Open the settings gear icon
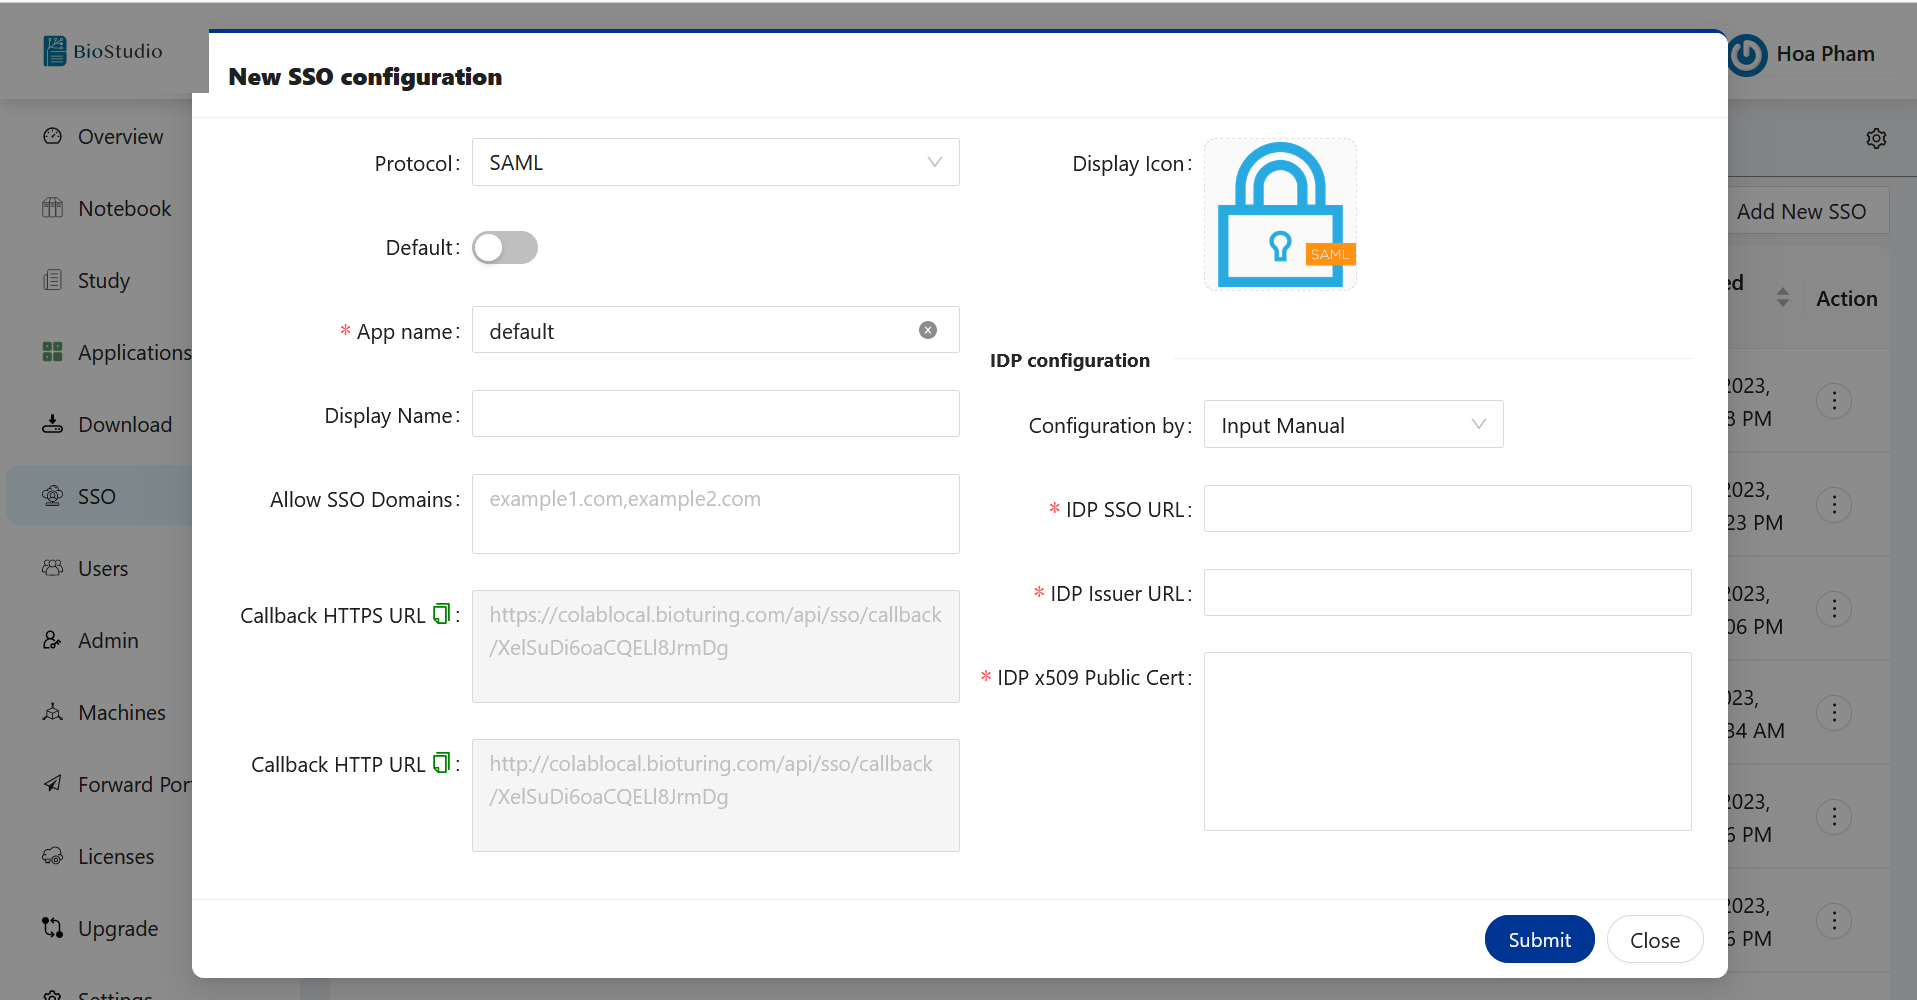The height and width of the screenshot is (1000, 1917). 1876,138
